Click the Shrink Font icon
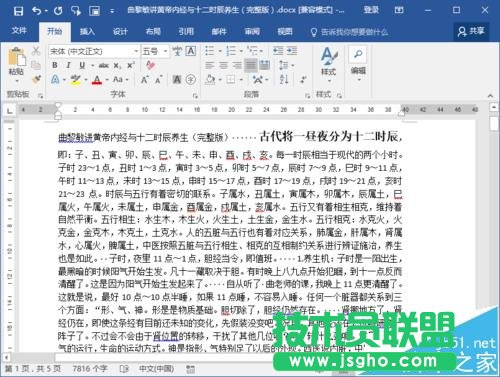The height and width of the screenshot is (377, 500). coord(158,80)
